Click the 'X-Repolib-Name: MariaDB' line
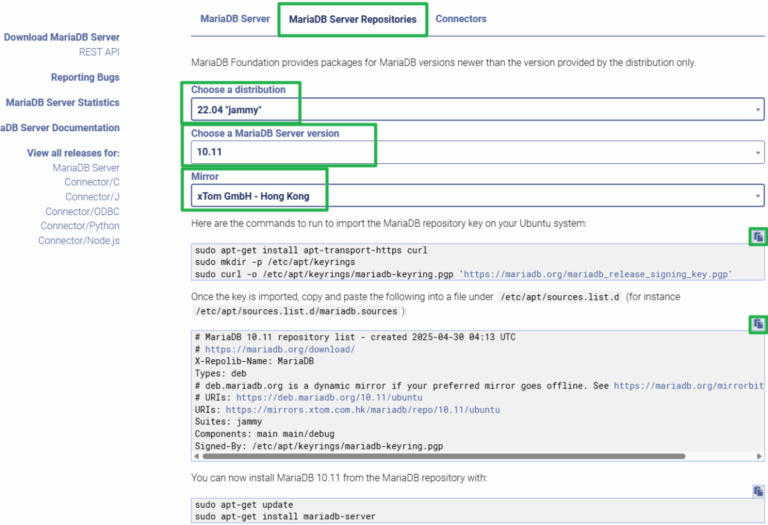The image size is (768, 525). tap(254, 361)
